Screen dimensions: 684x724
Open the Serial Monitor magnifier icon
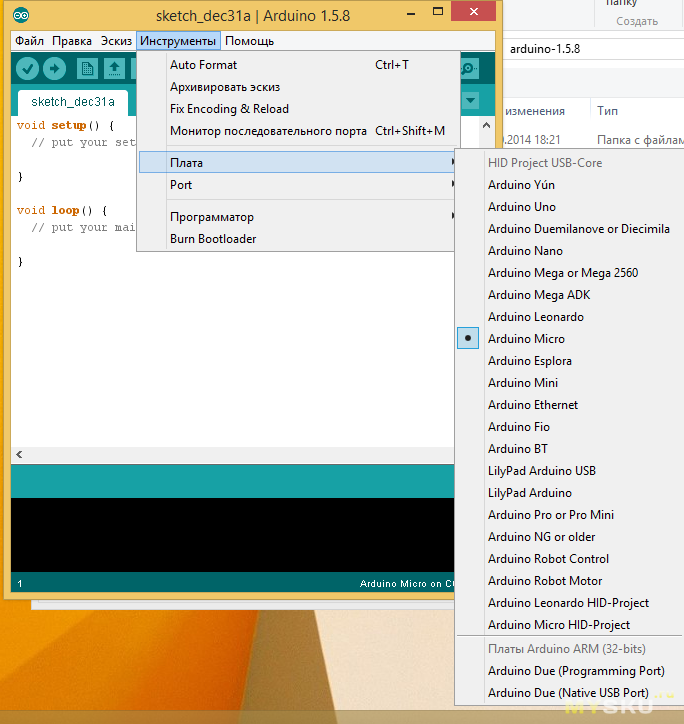click(x=469, y=69)
